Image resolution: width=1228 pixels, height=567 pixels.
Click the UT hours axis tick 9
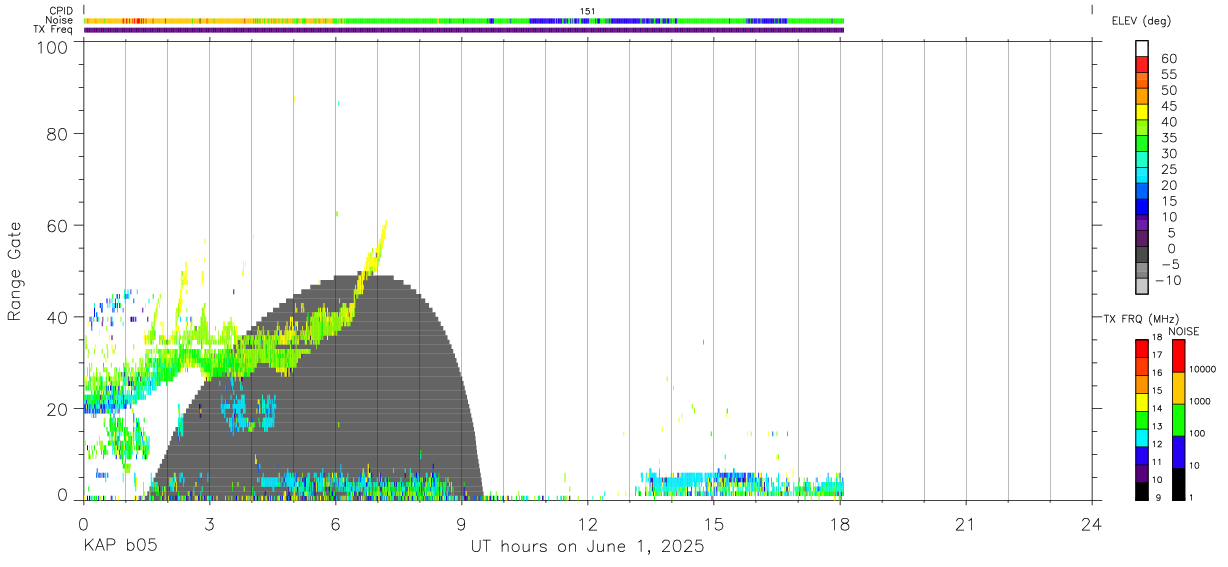click(461, 523)
